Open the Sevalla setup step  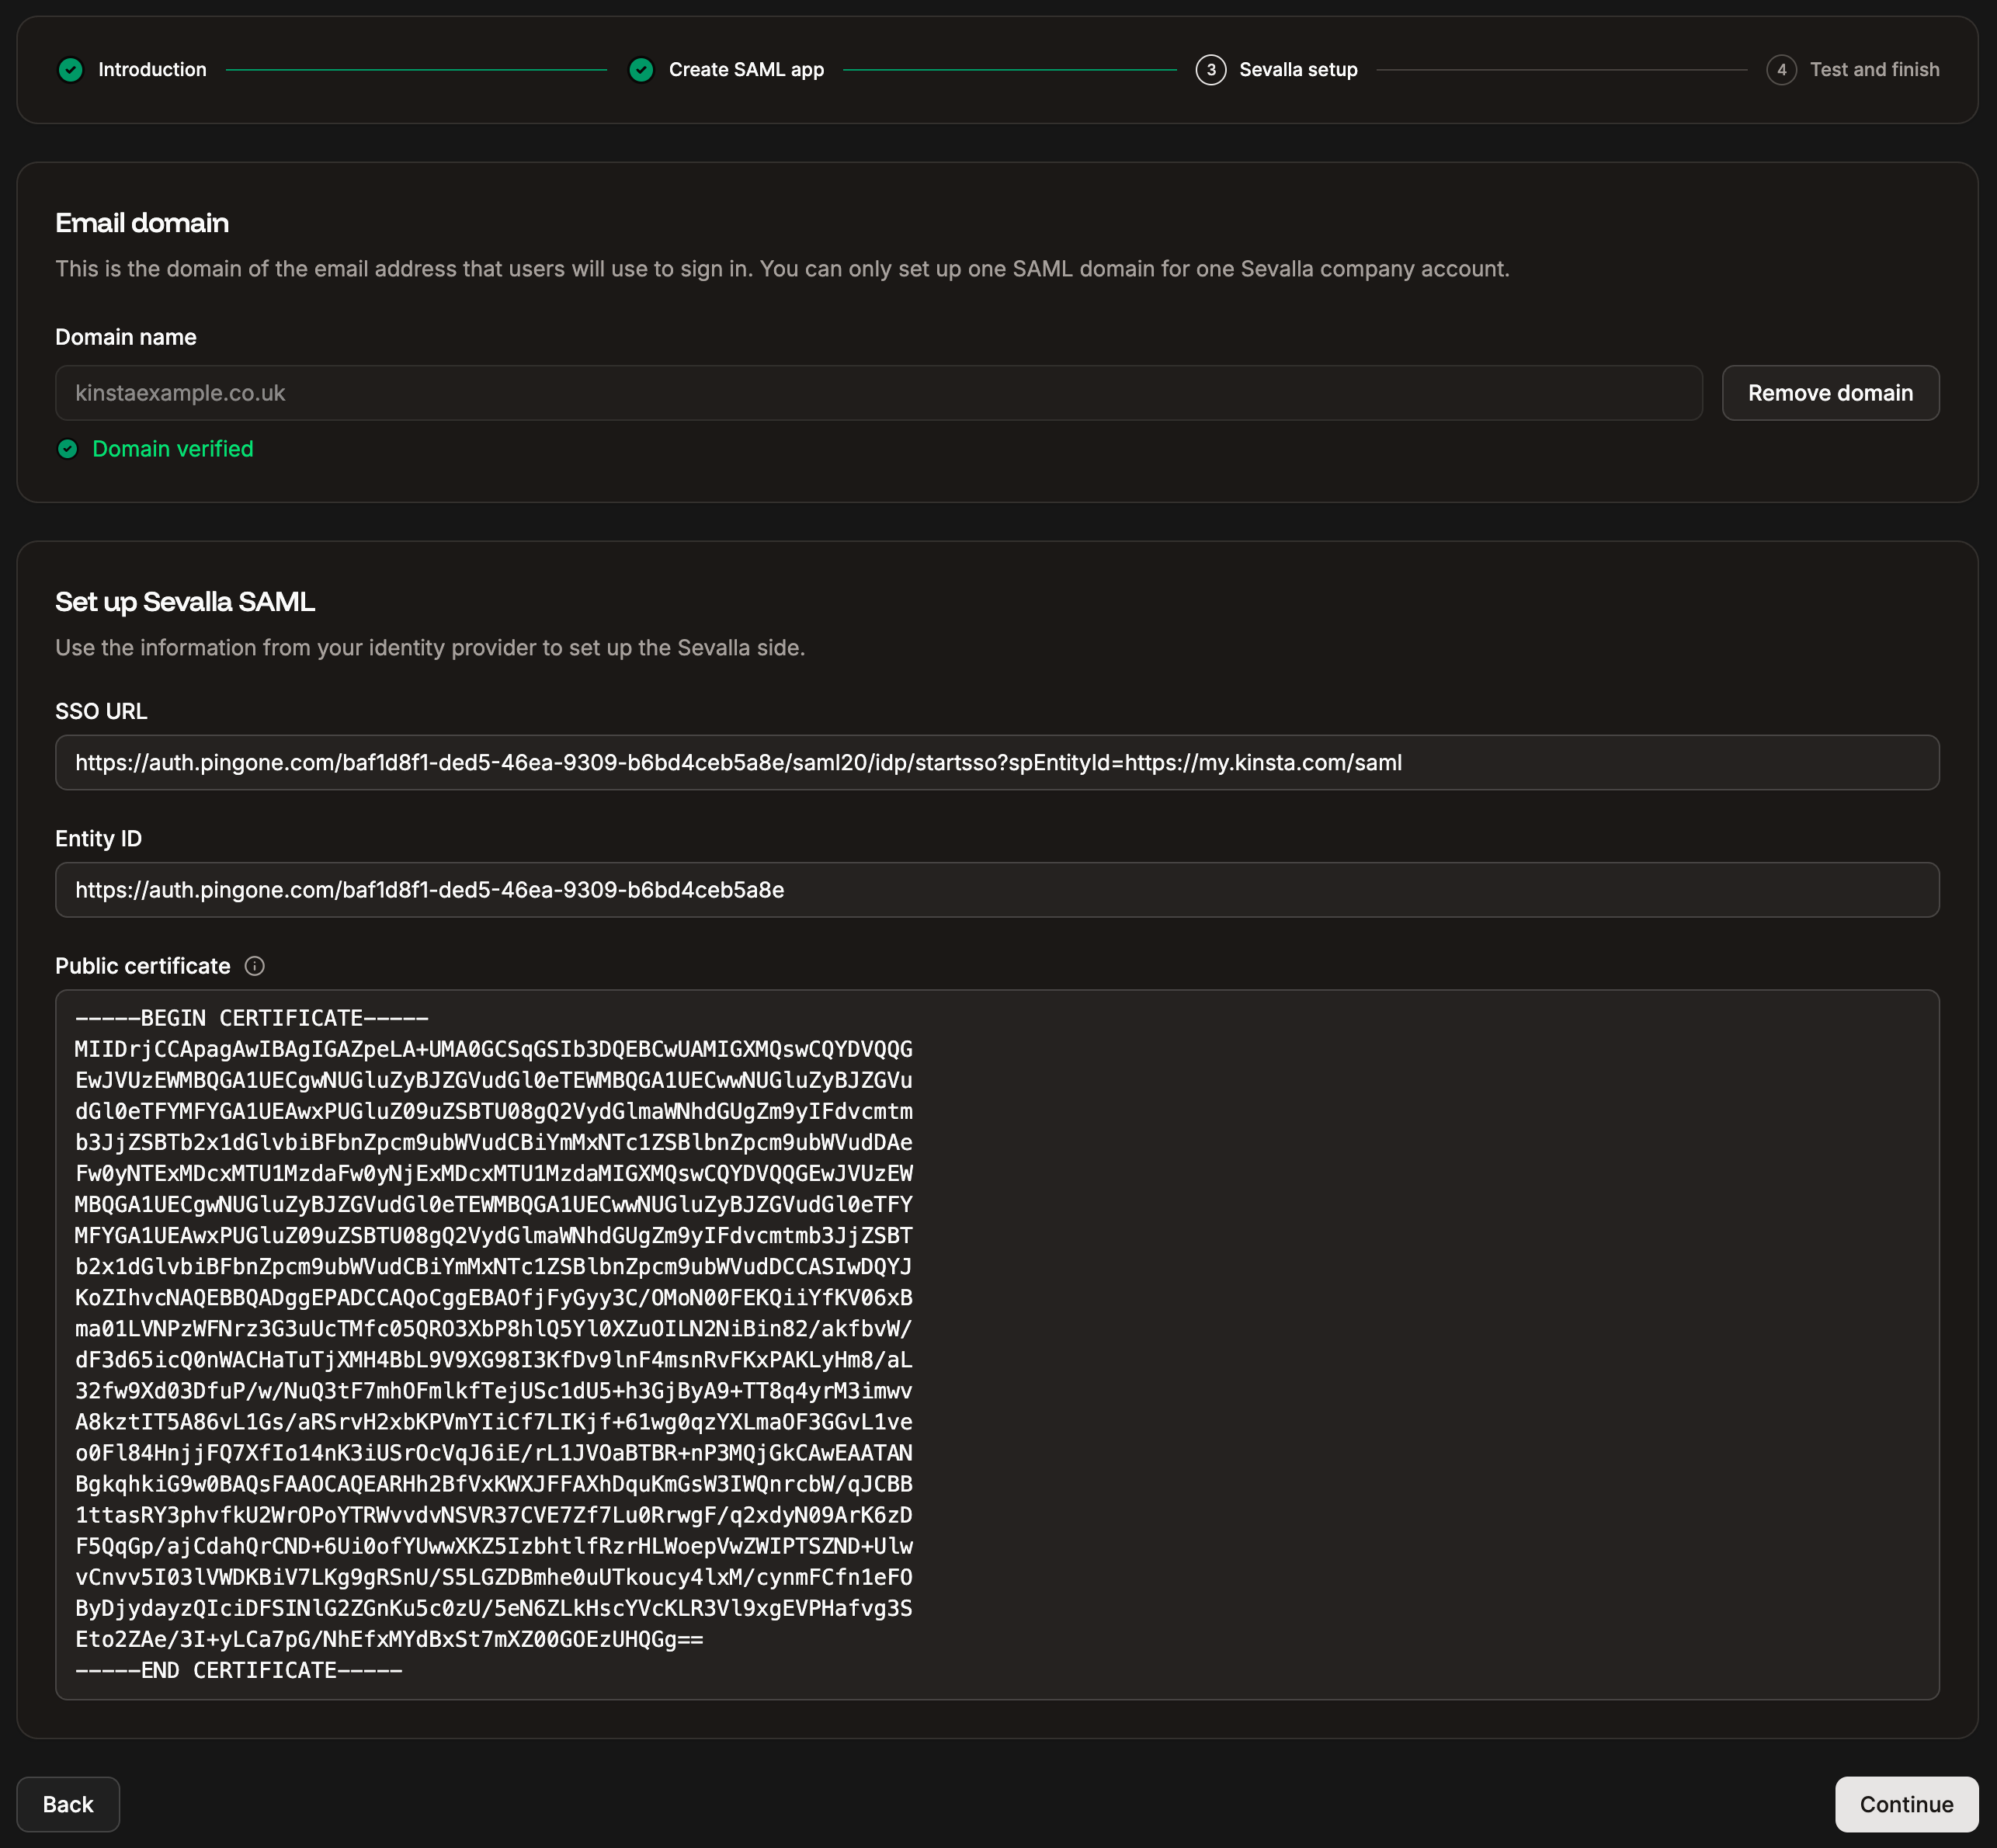click(x=1297, y=70)
